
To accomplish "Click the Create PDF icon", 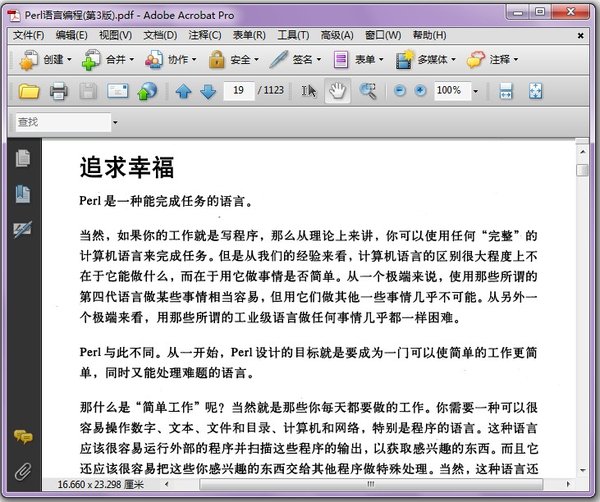I will [29, 60].
